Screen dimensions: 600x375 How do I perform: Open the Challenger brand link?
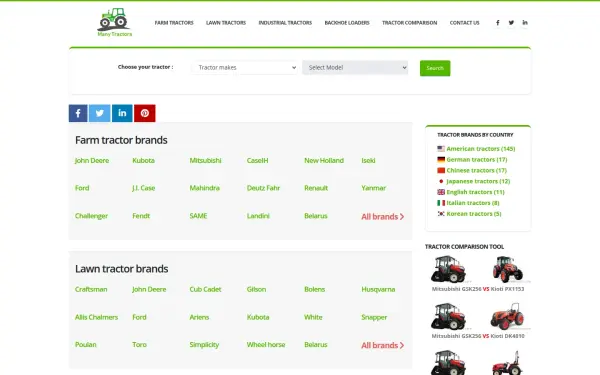91,216
